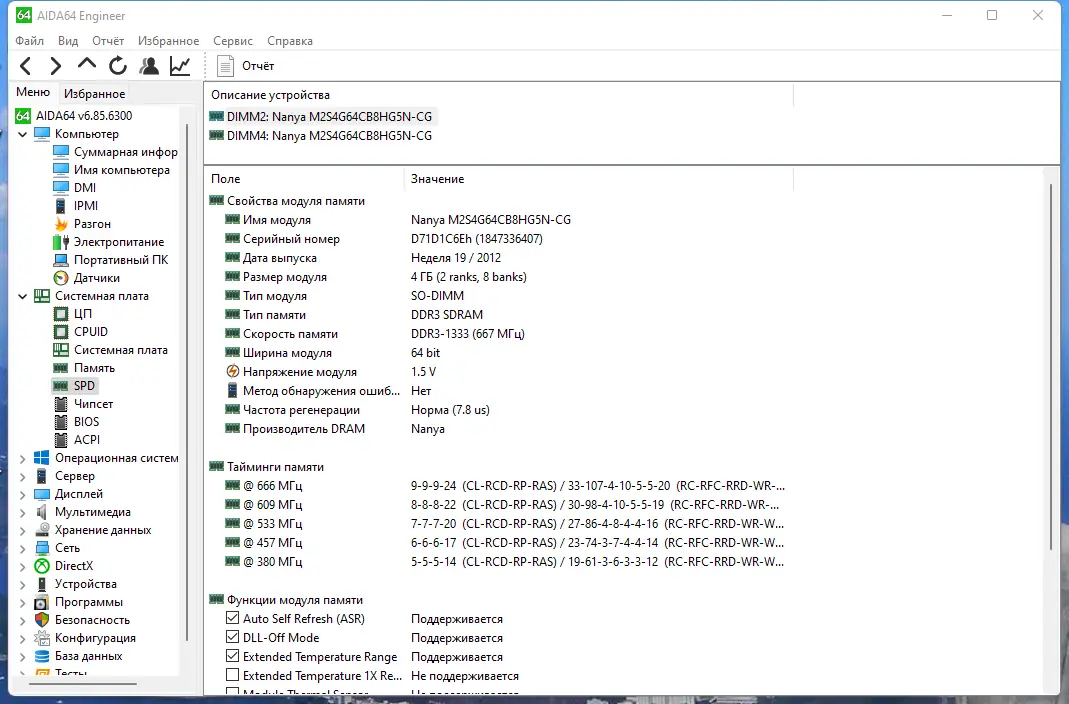This screenshot has width=1069, height=704.
Task: Open BIOS tree item
Action: 76,422
